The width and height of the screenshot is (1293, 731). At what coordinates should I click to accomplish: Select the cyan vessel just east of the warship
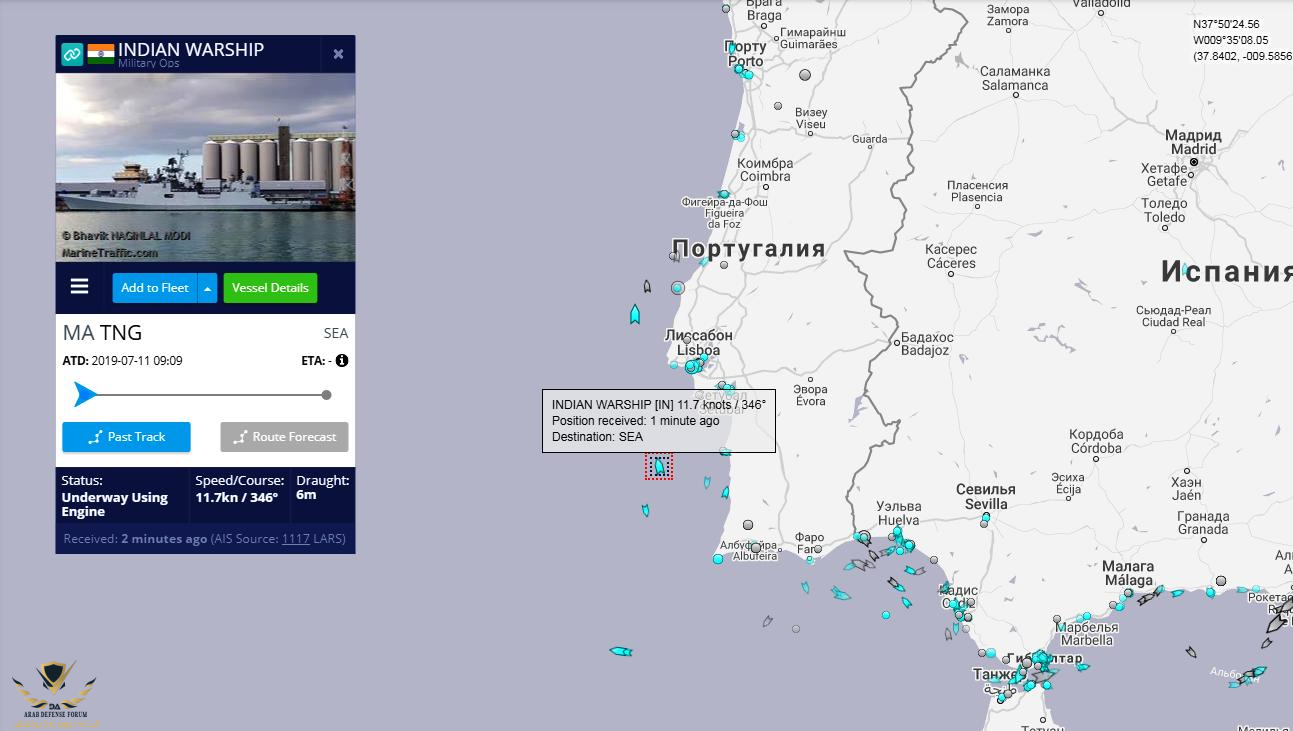tap(707, 483)
